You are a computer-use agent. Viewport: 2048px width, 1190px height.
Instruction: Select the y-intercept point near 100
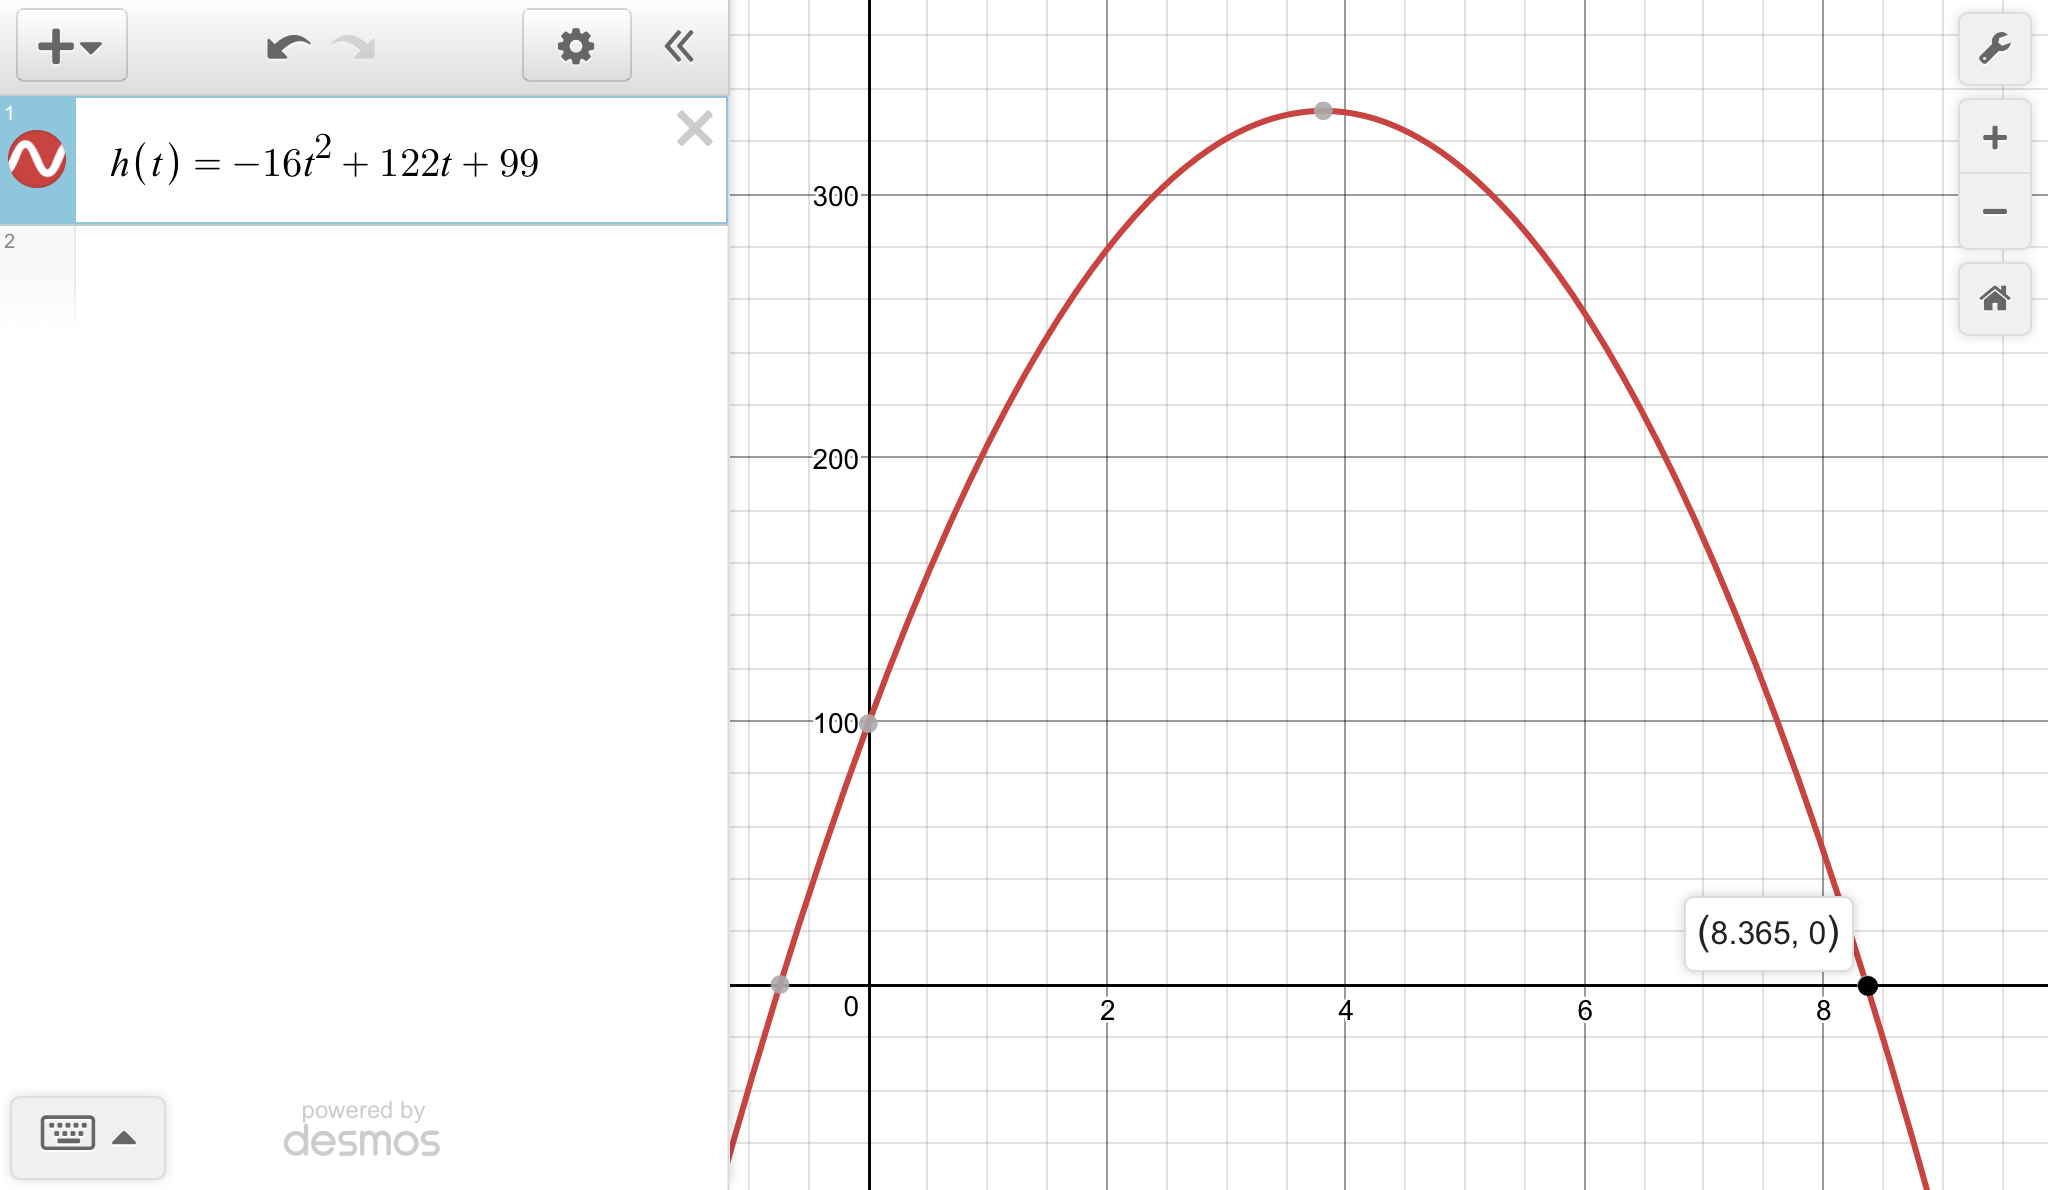click(x=868, y=723)
